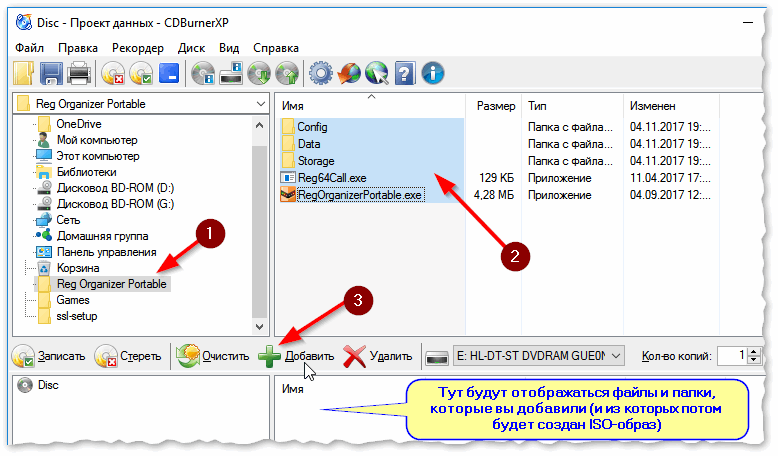
Task: Open the Reg Organizer Portable folder path dropdown
Action: coord(260,104)
